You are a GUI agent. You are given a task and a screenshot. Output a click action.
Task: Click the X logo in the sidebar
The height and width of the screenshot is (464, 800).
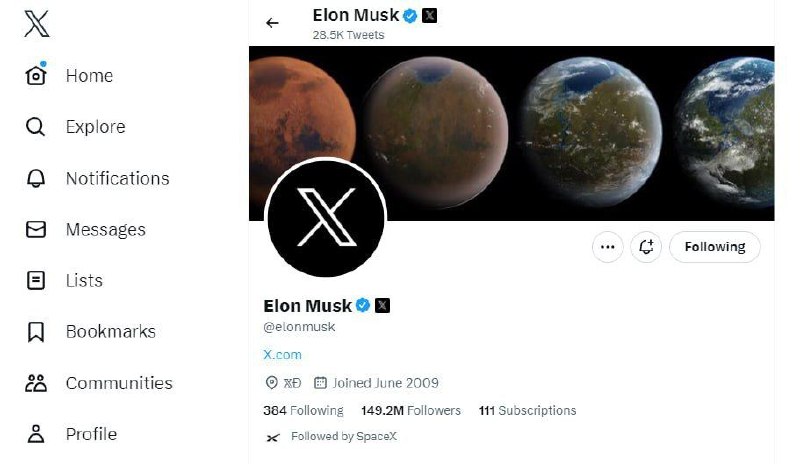click(x=36, y=24)
